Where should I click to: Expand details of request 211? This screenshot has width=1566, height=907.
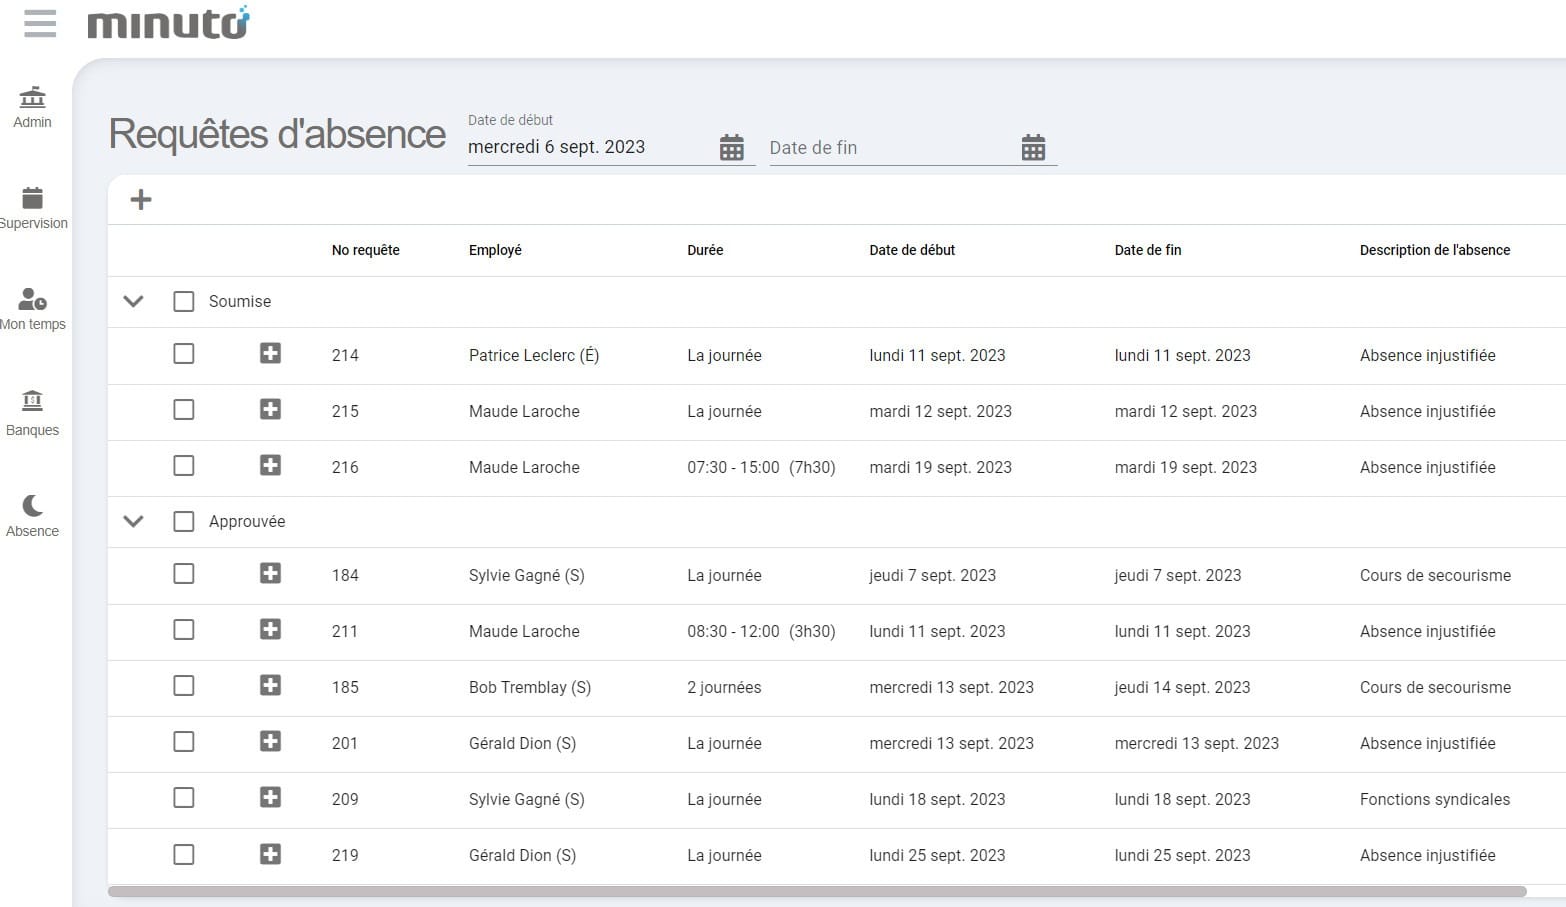270,629
